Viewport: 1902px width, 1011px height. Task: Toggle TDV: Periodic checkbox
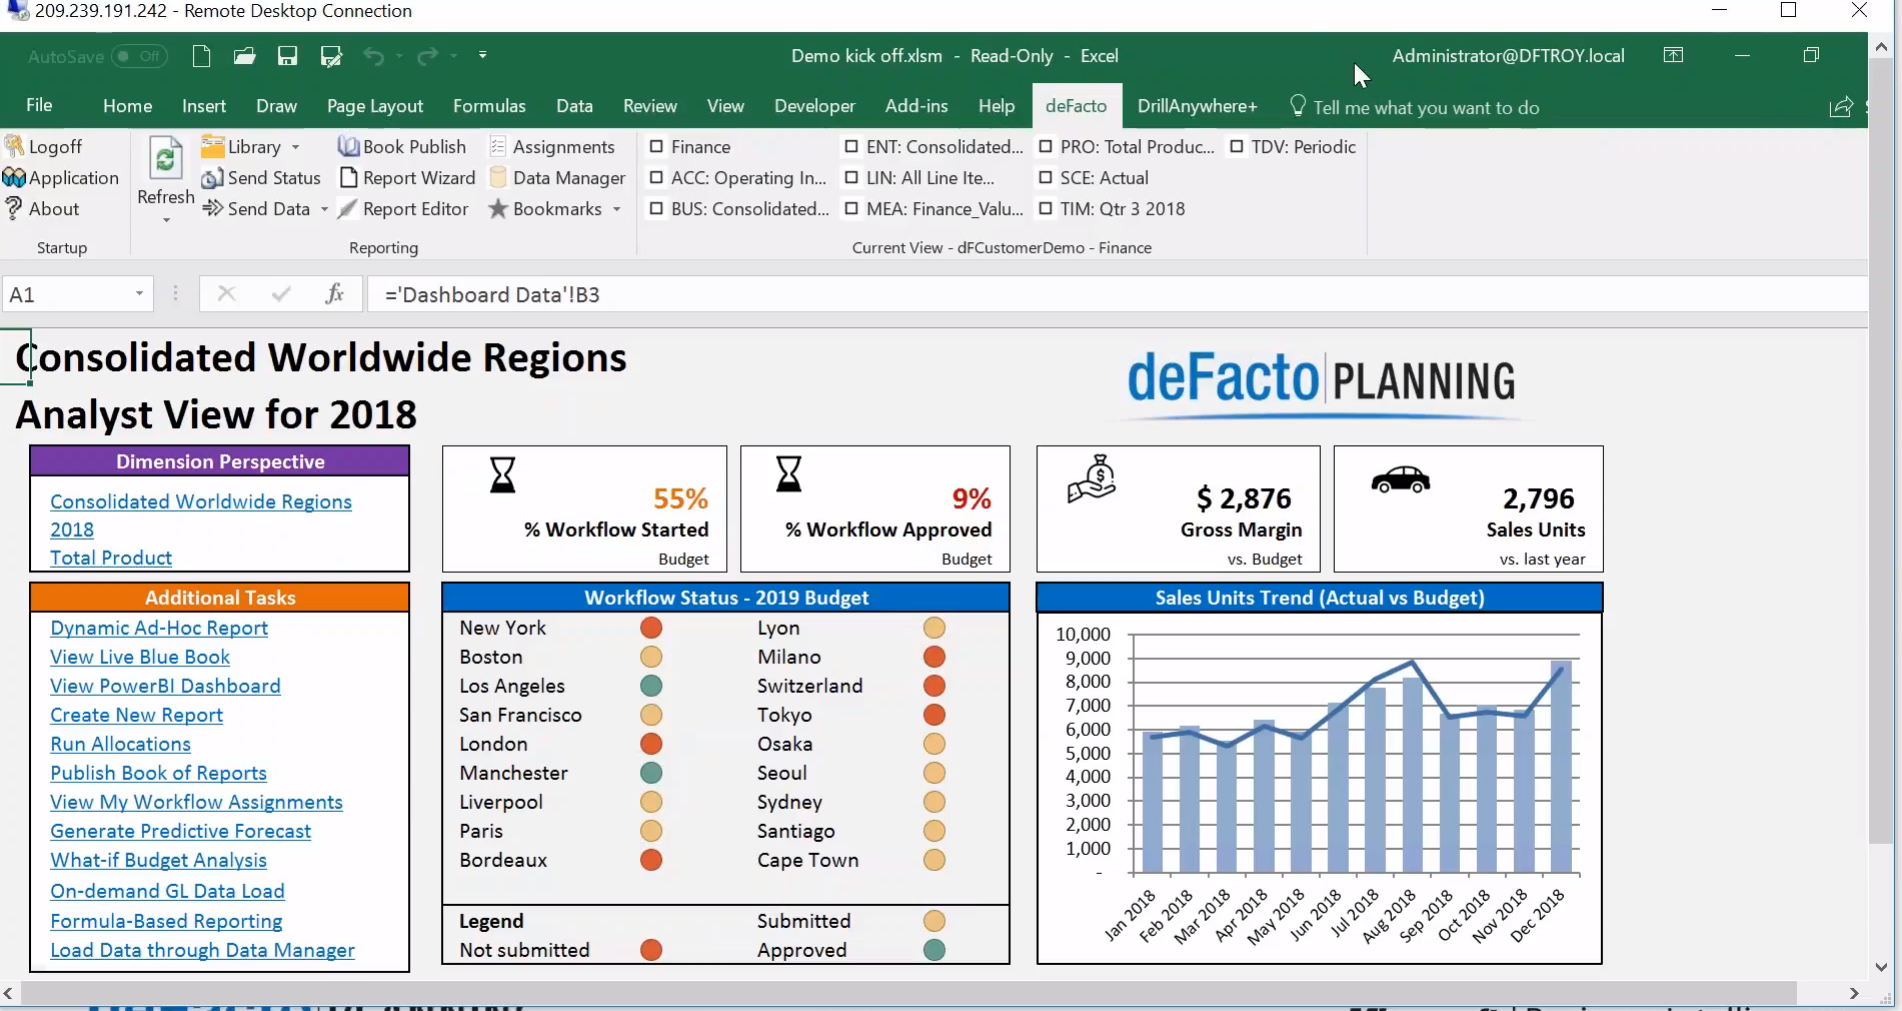(x=1236, y=146)
